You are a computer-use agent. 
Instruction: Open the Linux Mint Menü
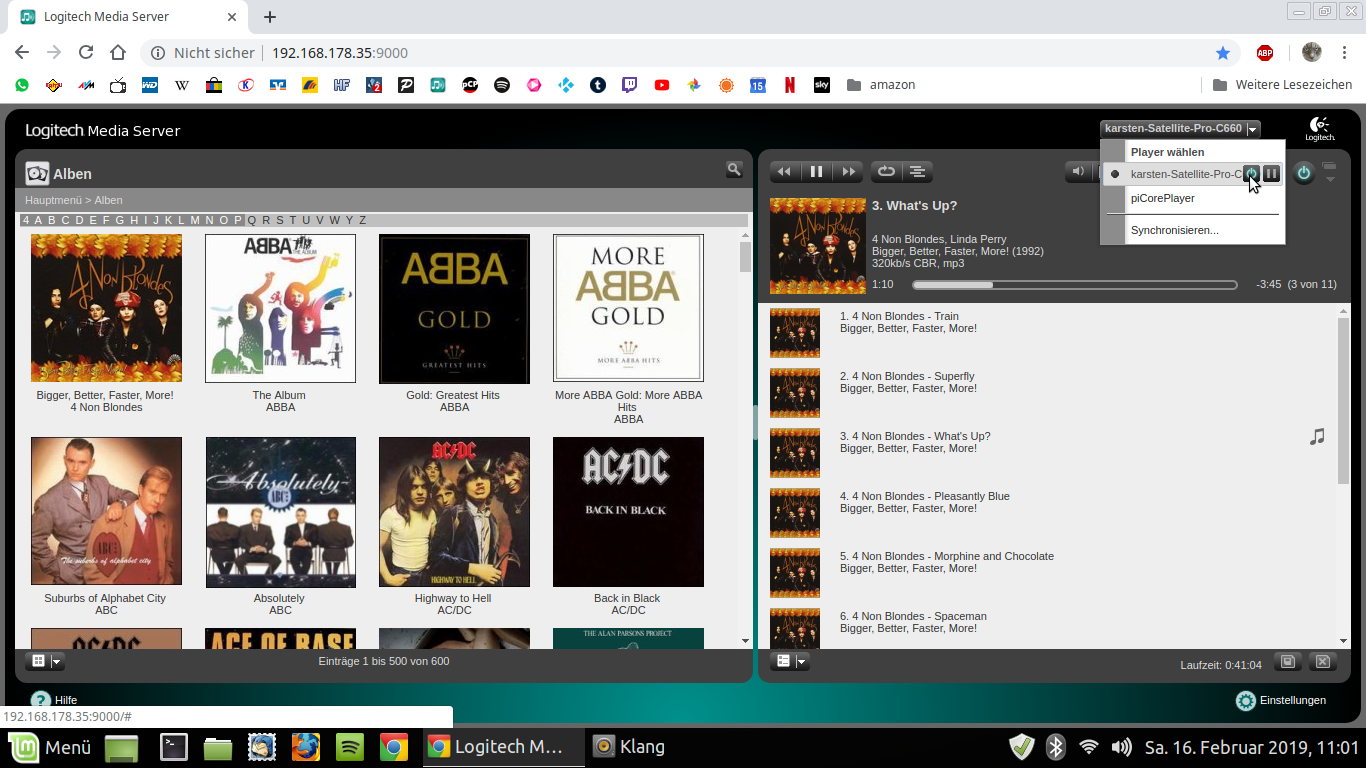(51, 746)
